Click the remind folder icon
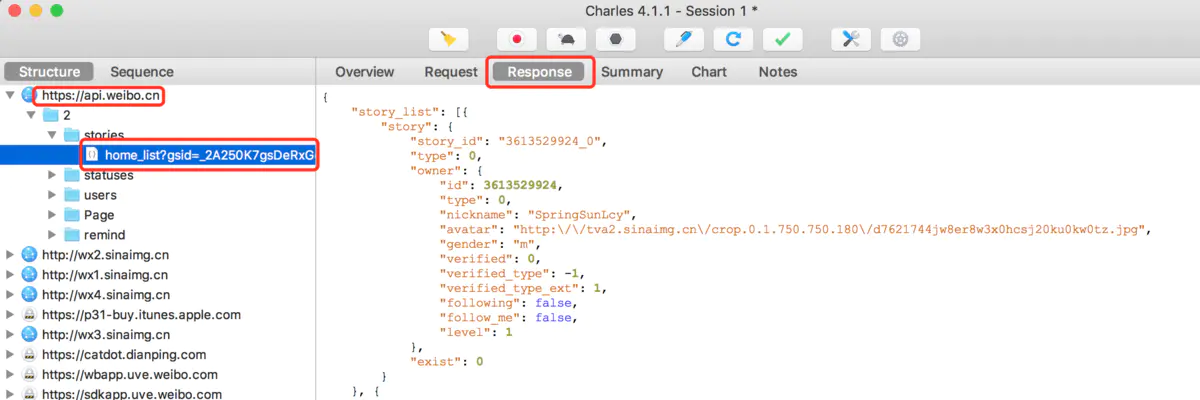The height and width of the screenshot is (400, 1200). [71, 235]
